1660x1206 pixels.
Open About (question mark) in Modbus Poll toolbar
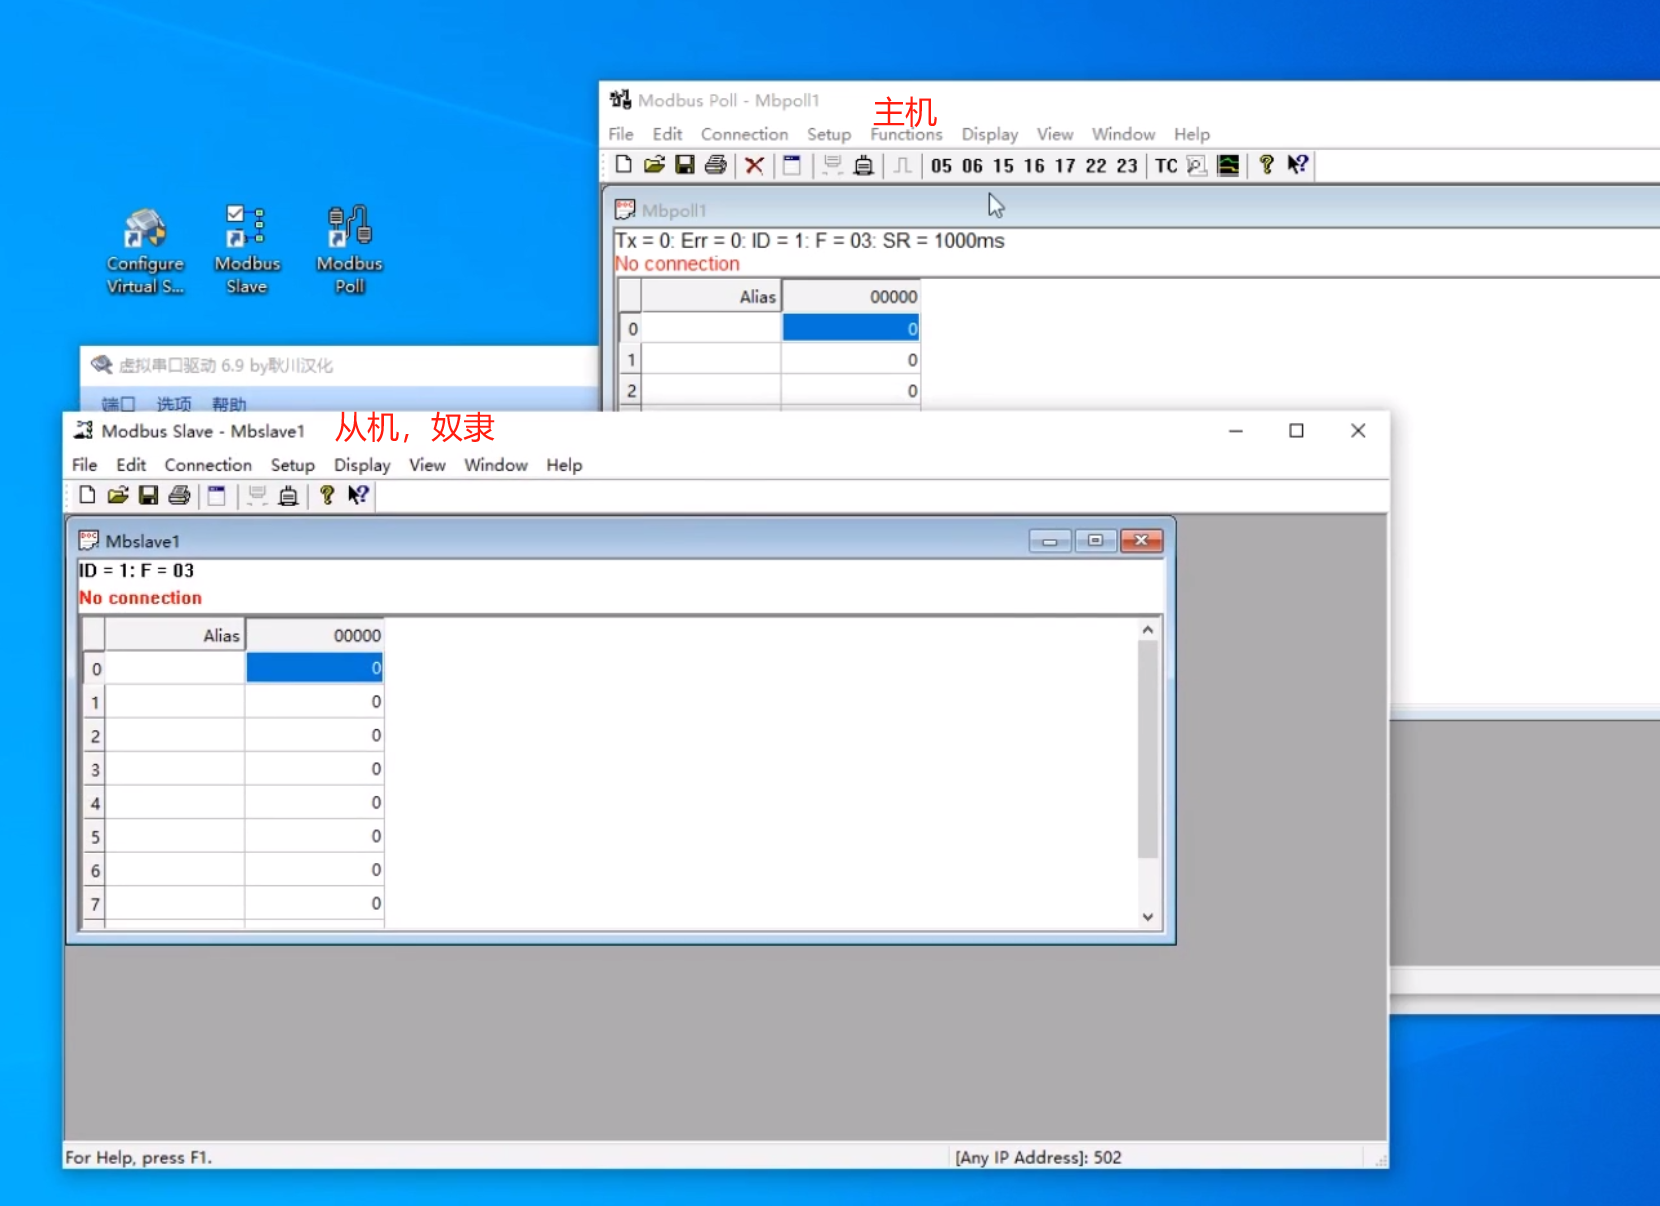coord(1267,165)
